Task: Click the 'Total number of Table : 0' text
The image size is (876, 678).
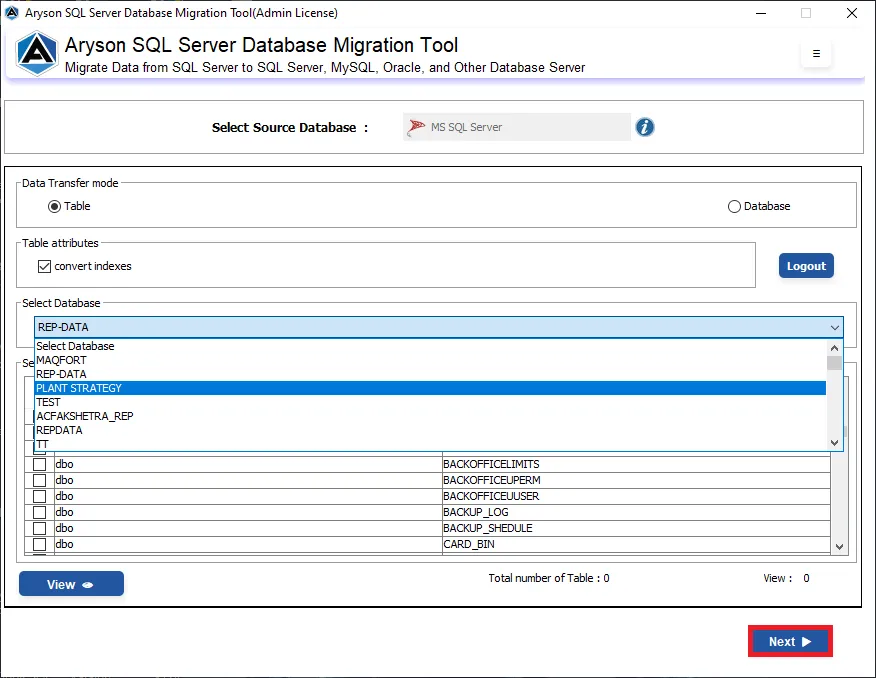Action: pos(549,578)
